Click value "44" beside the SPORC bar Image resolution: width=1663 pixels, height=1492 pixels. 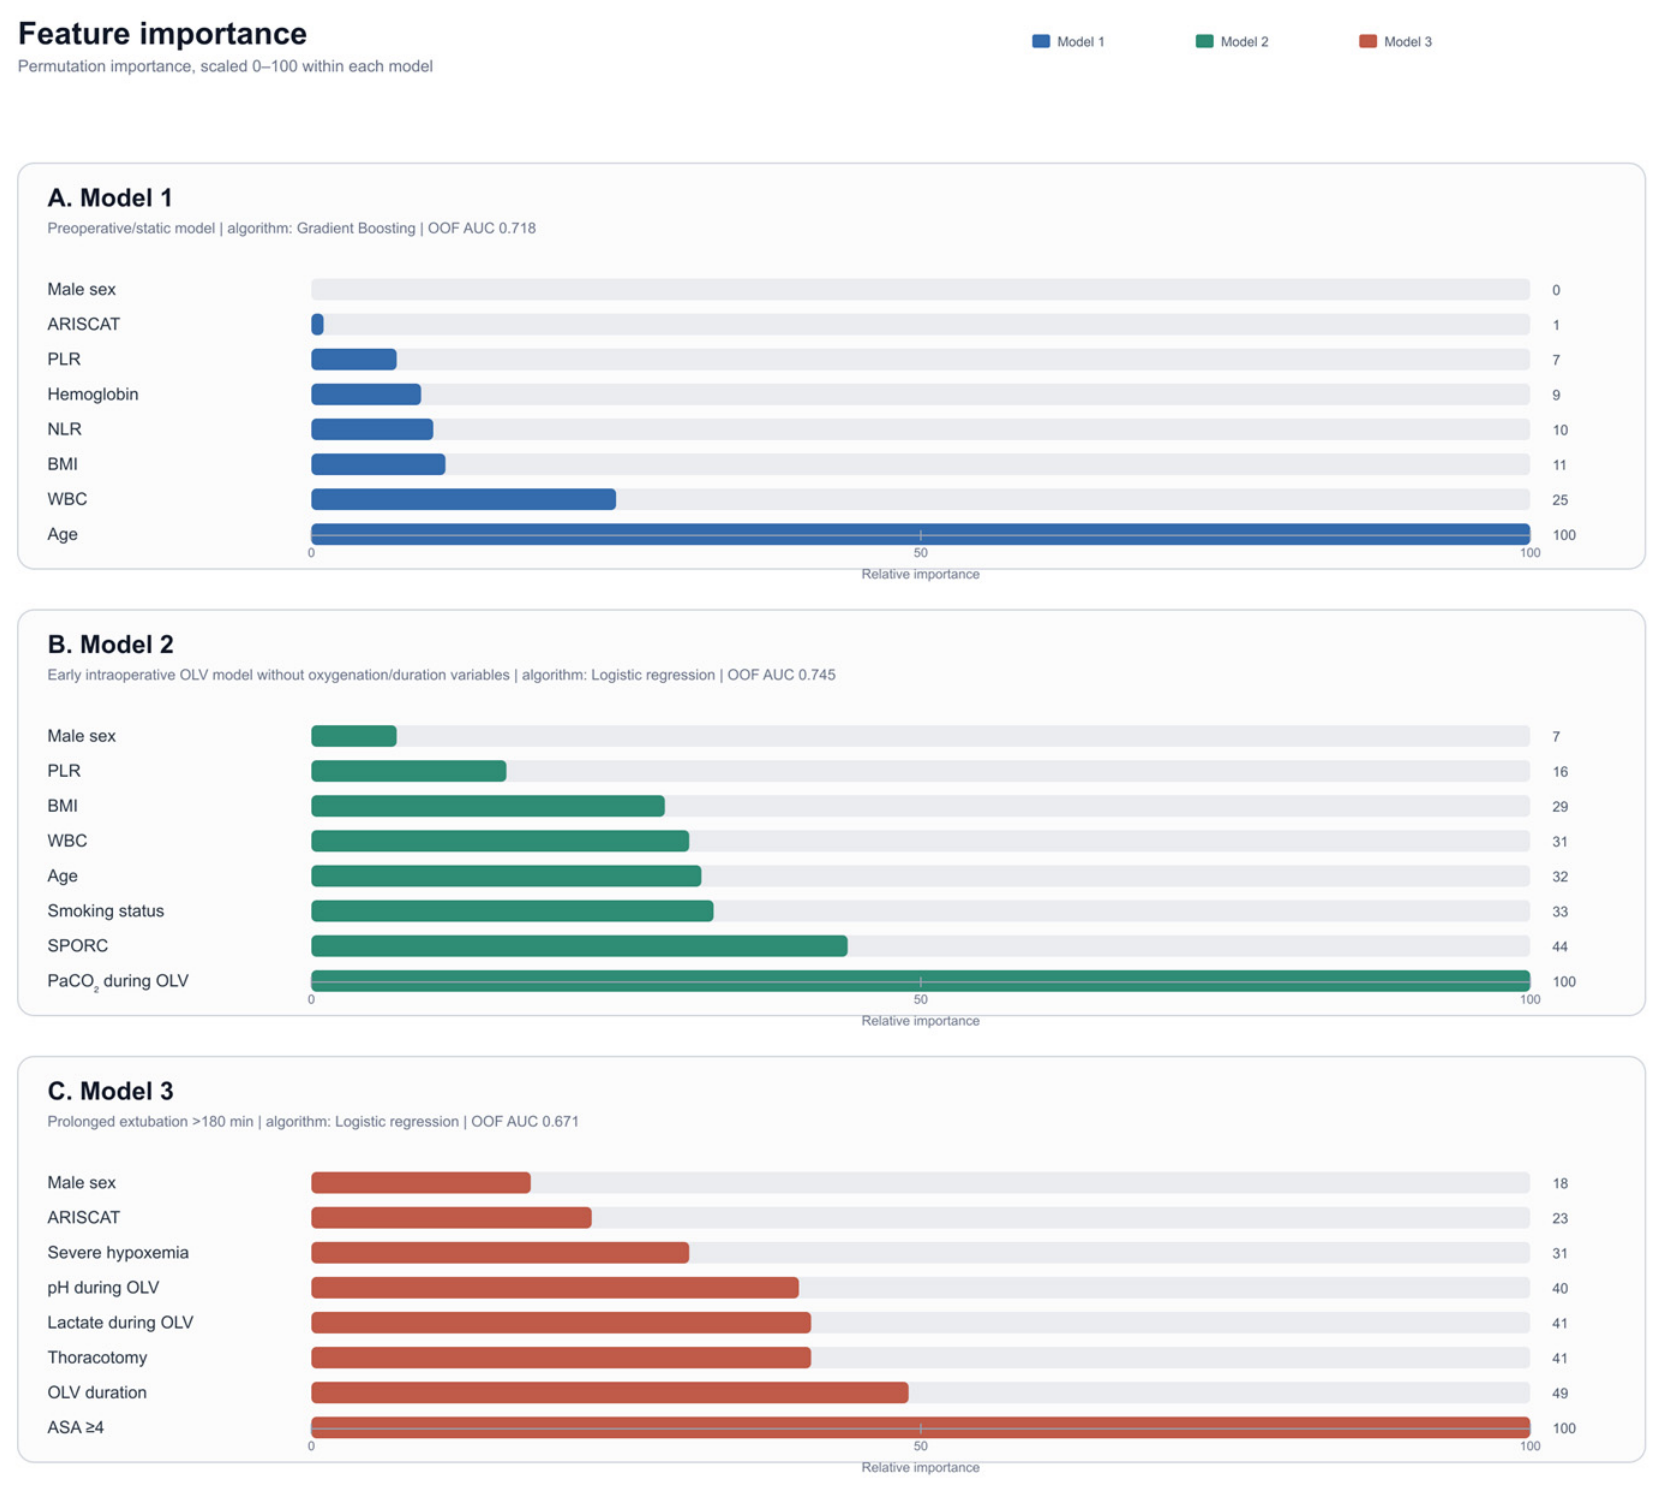[x=1560, y=947]
